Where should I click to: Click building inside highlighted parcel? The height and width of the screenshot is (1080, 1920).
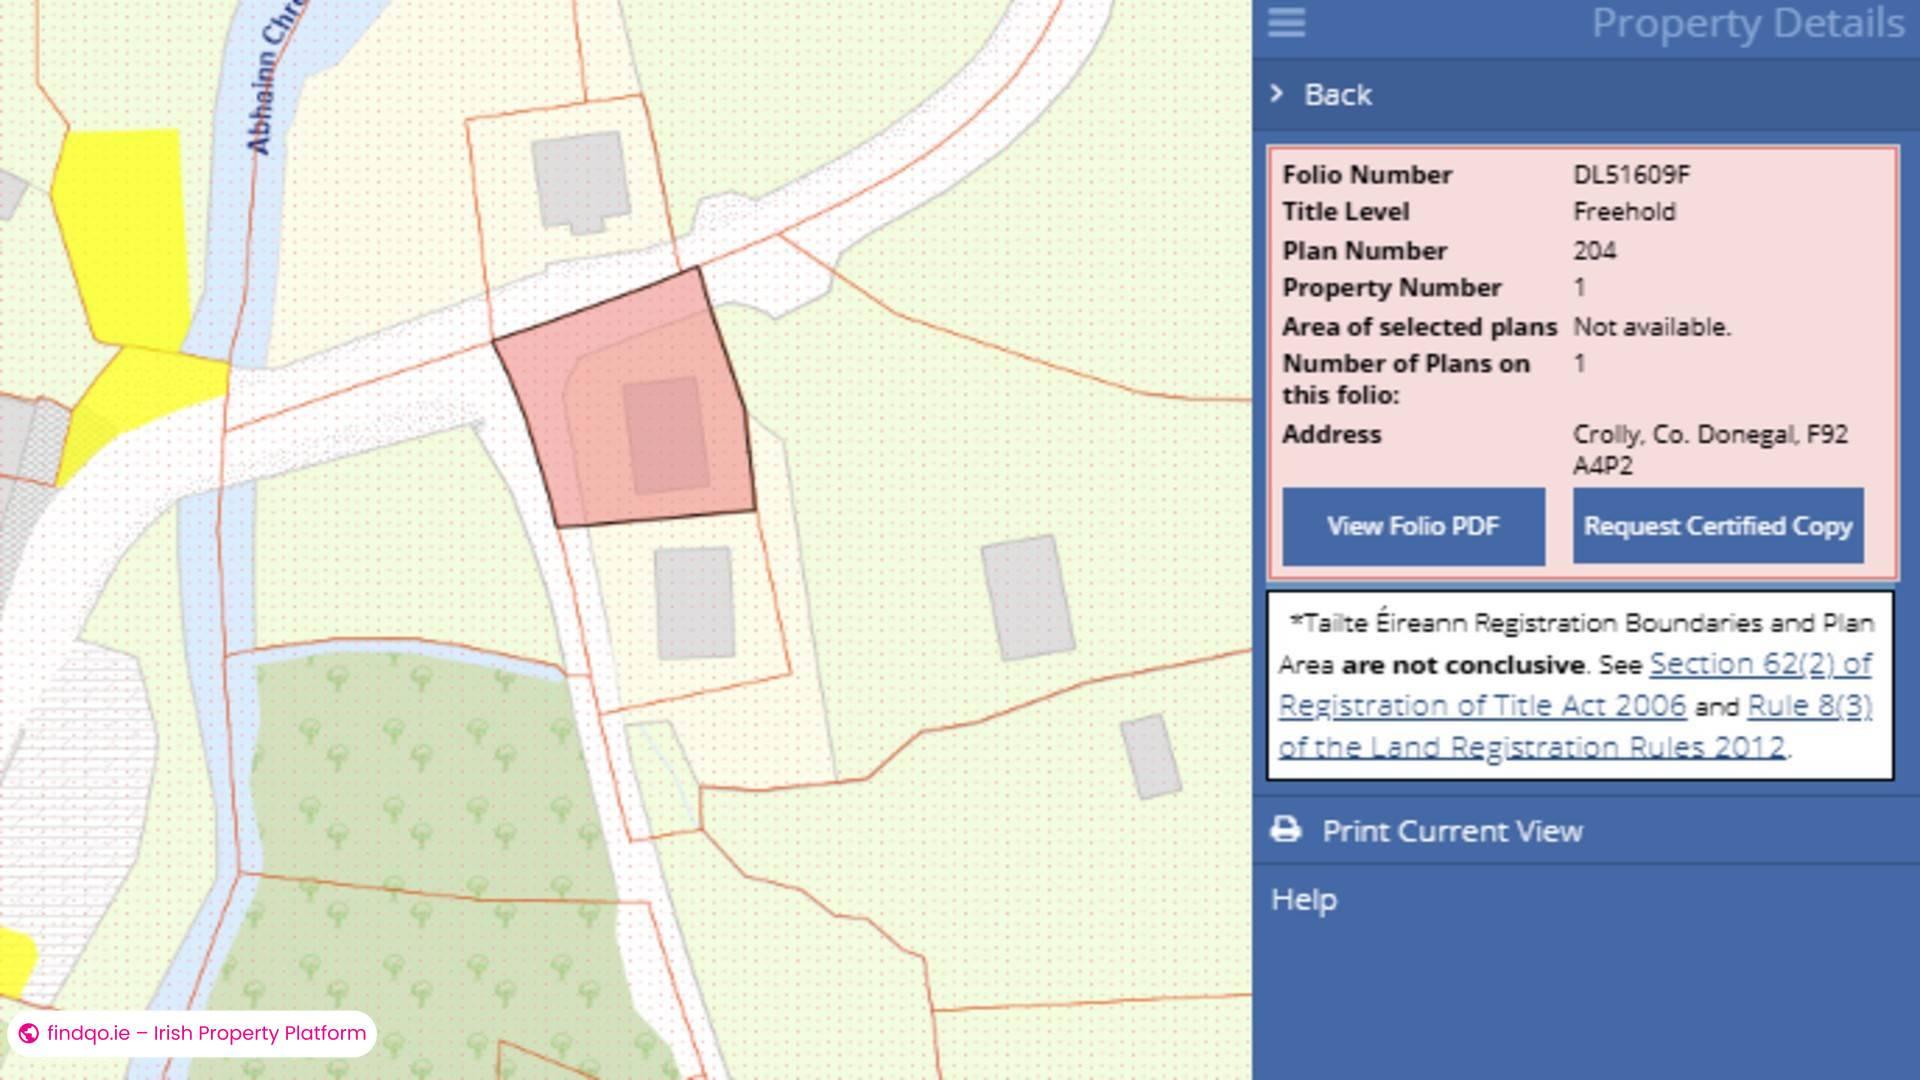(665, 435)
